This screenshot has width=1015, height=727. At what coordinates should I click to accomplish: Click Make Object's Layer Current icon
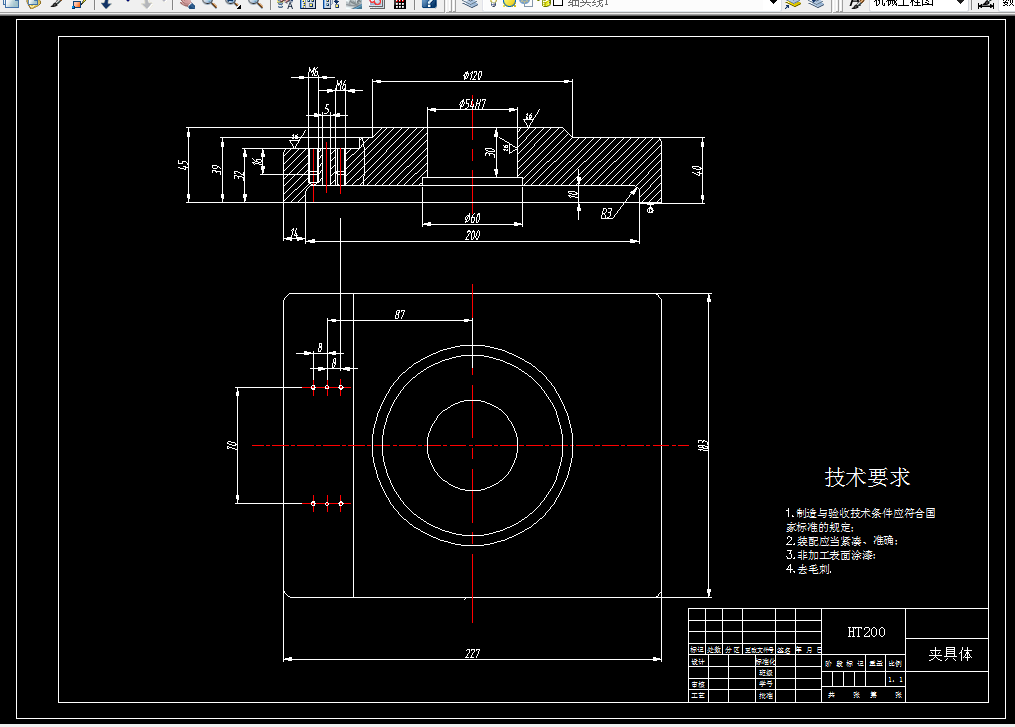click(x=793, y=3)
